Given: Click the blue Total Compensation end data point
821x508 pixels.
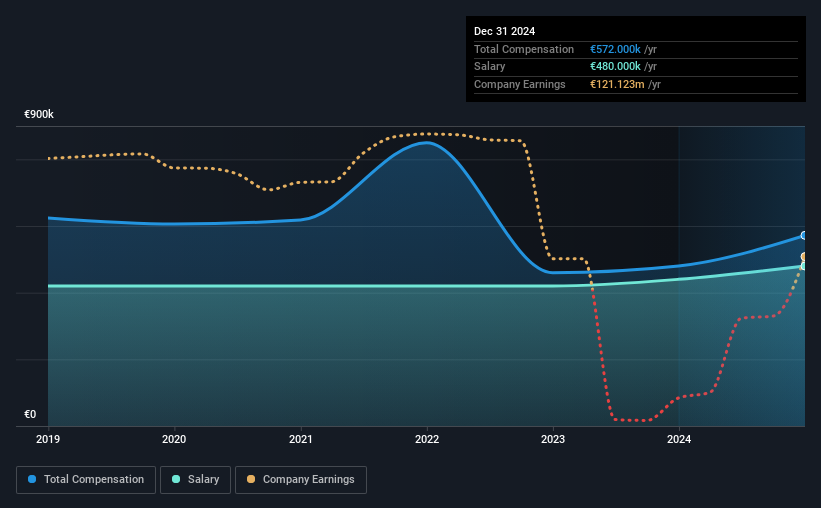Looking at the screenshot, I should coord(804,236).
